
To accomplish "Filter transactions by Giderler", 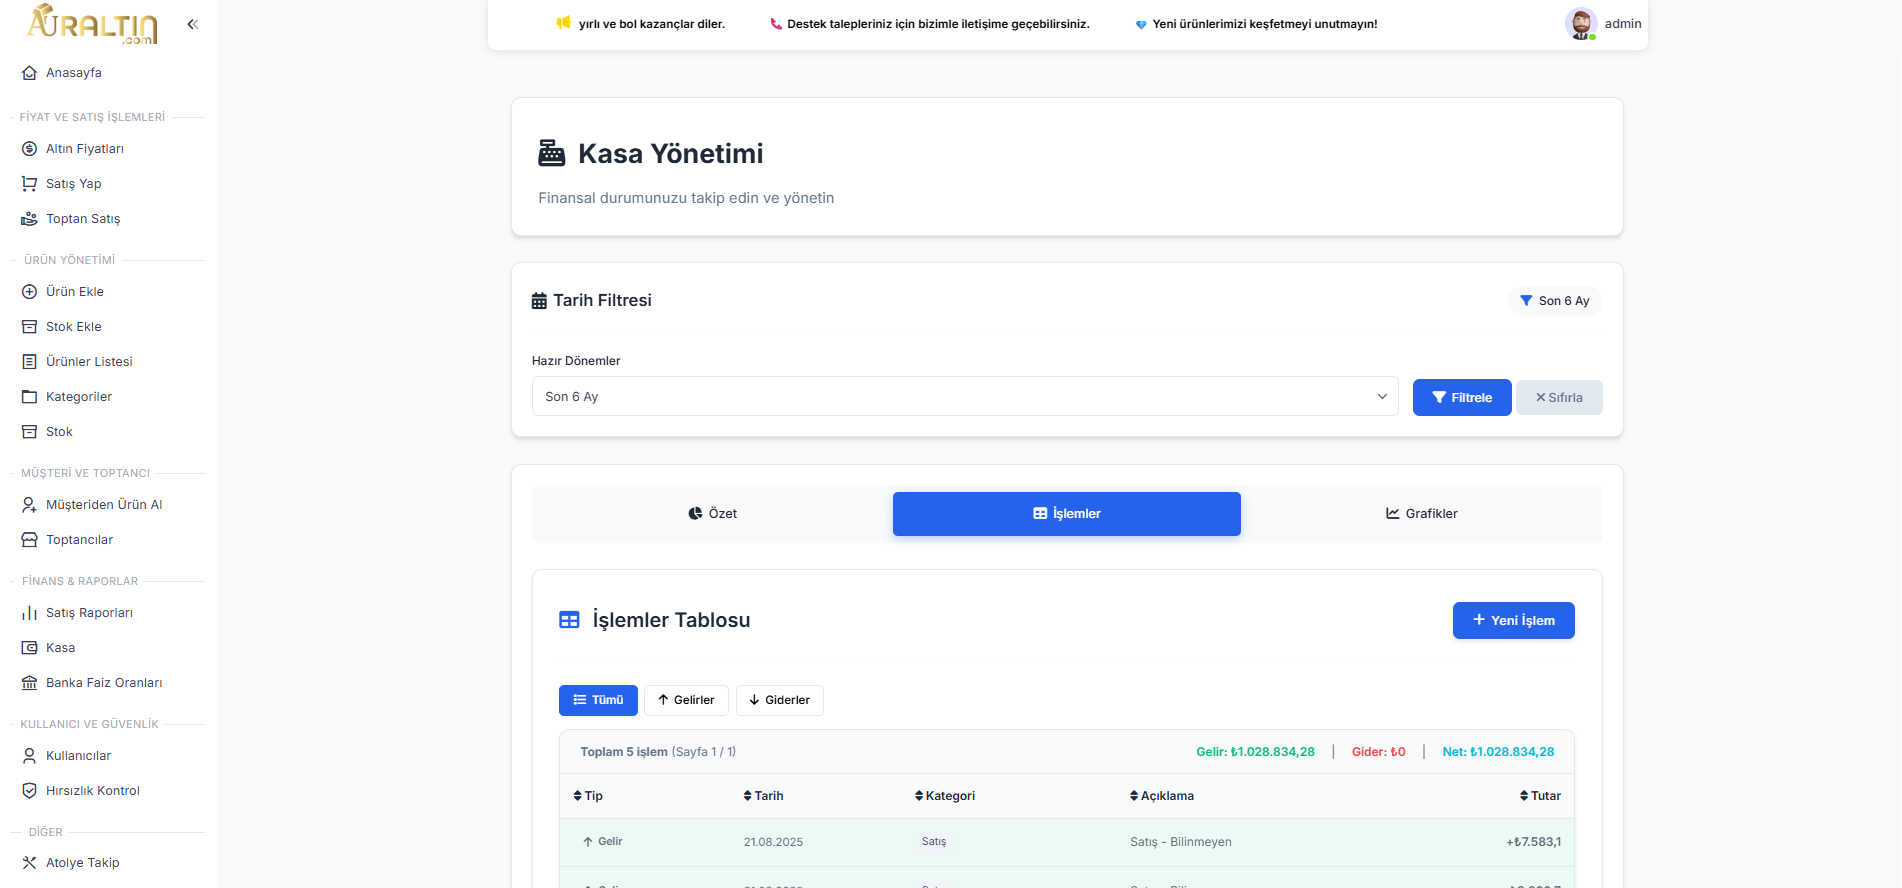I will 779,700.
